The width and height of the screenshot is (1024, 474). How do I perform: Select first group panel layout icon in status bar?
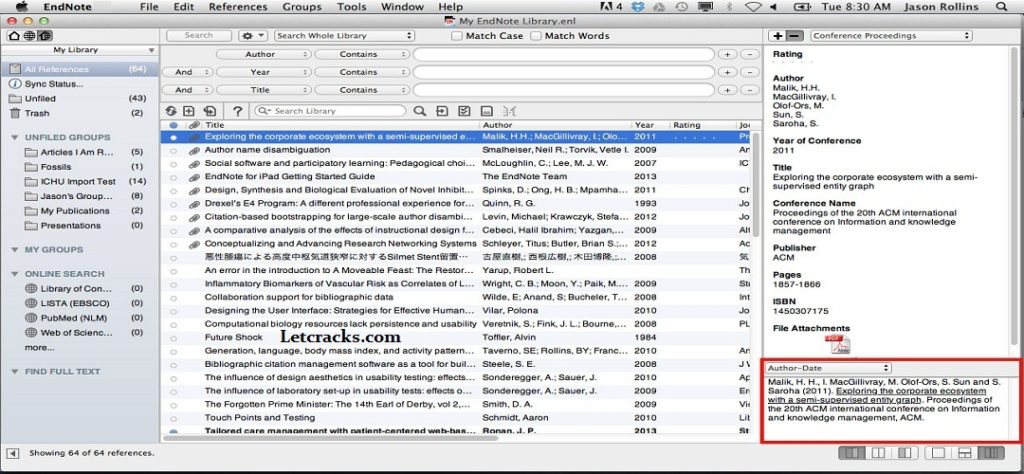coord(850,452)
